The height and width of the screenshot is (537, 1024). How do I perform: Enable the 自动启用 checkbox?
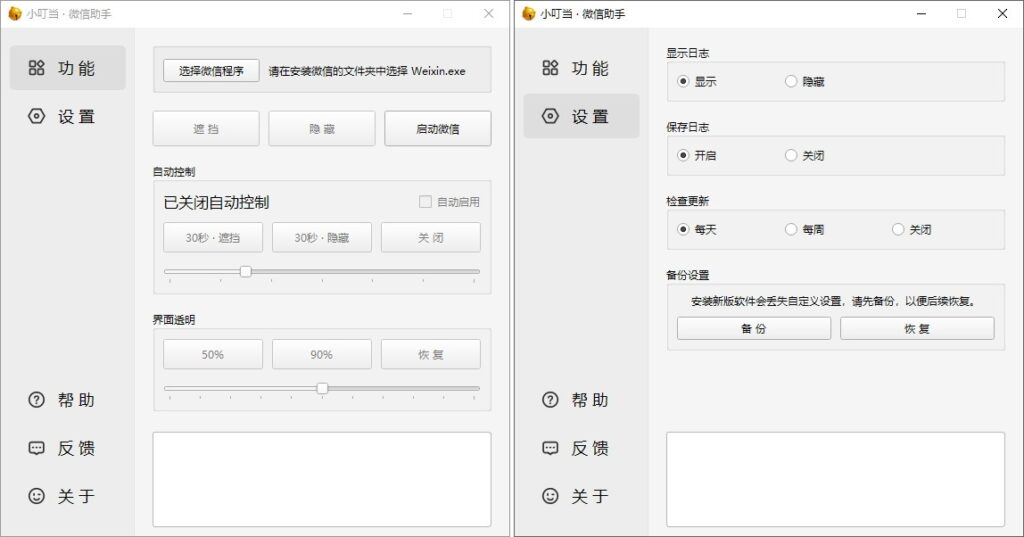[425, 202]
